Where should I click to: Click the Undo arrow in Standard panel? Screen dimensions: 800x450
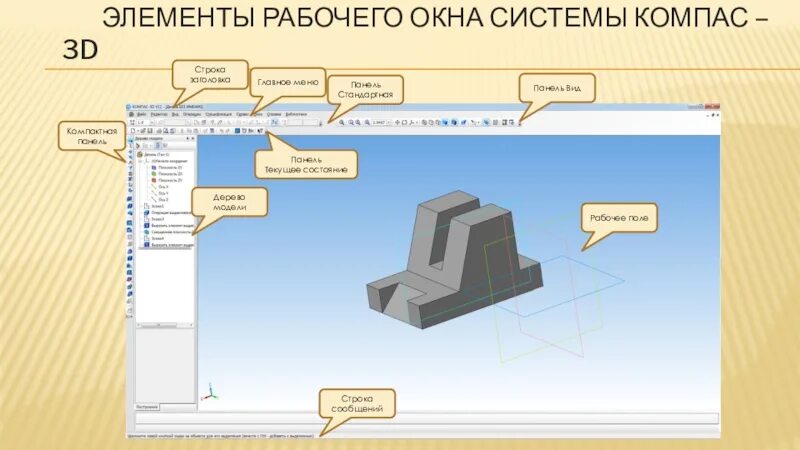point(222,131)
